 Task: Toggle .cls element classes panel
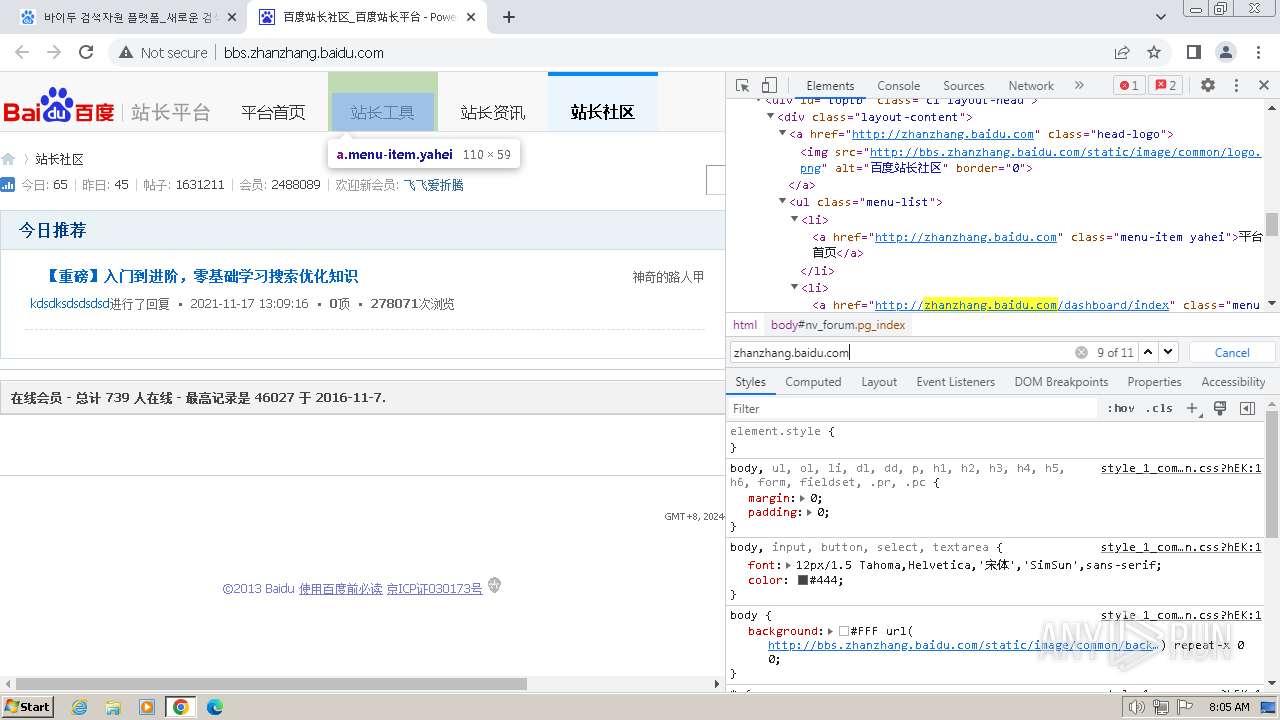point(1159,408)
